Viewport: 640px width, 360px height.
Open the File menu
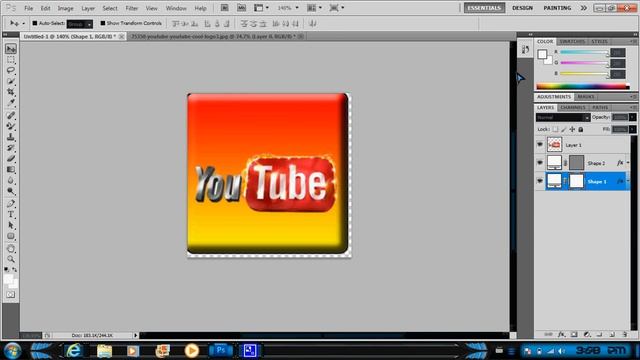[x=29, y=8]
